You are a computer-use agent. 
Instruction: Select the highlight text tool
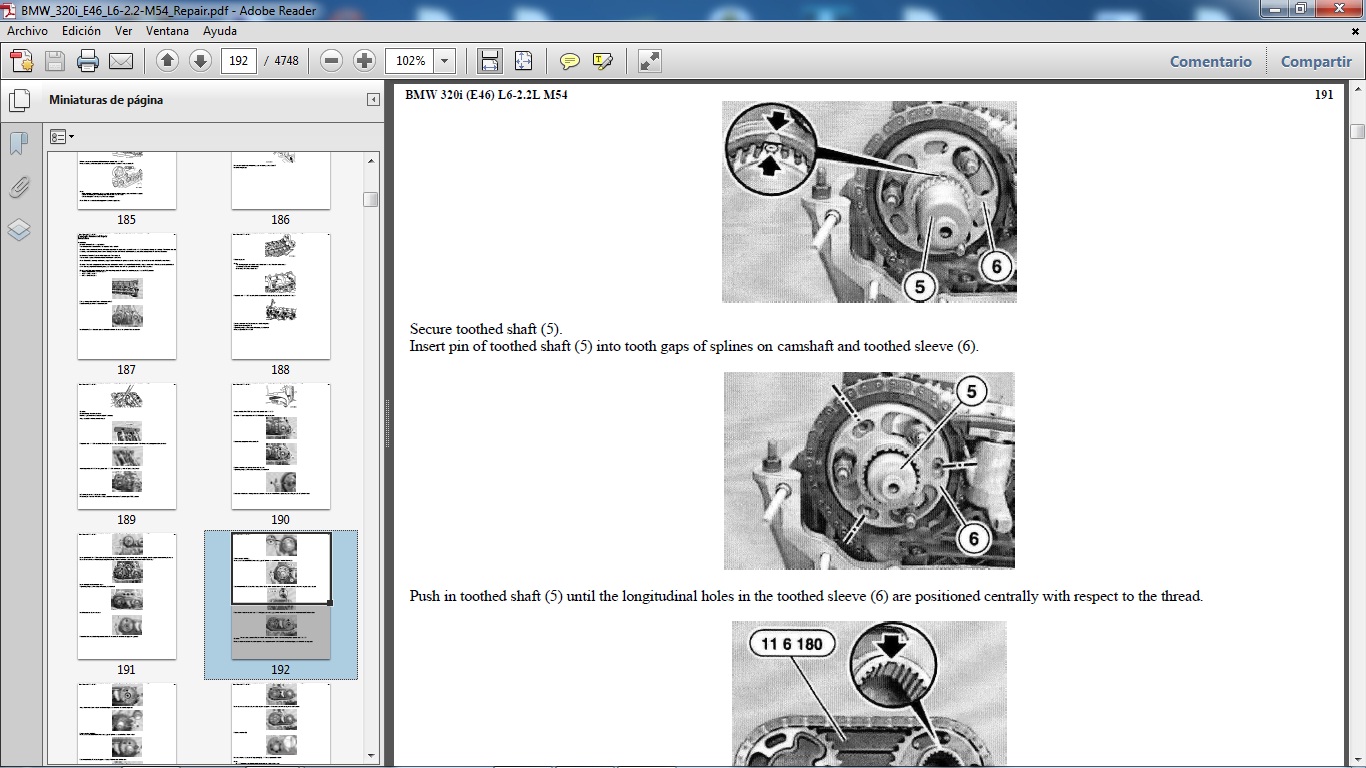click(602, 61)
